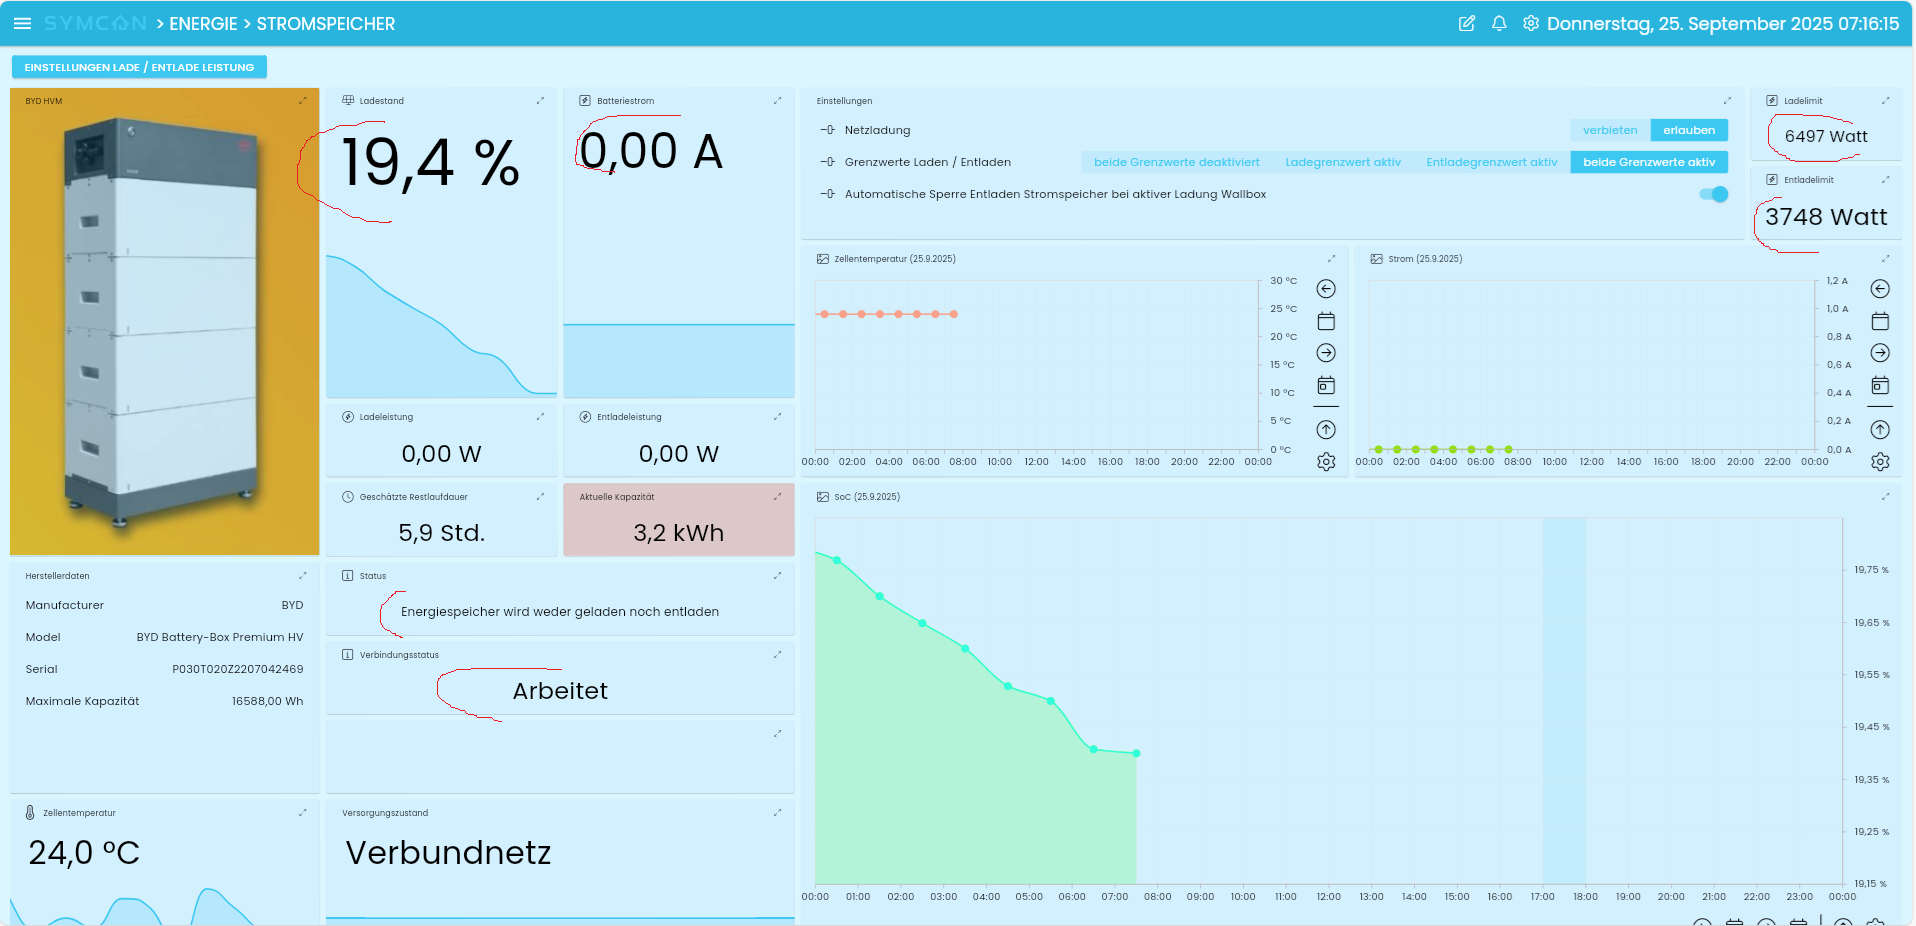Click the edit pencil icon in header
This screenshot has height=926, width=1916.
click(x=1466, y=23)
